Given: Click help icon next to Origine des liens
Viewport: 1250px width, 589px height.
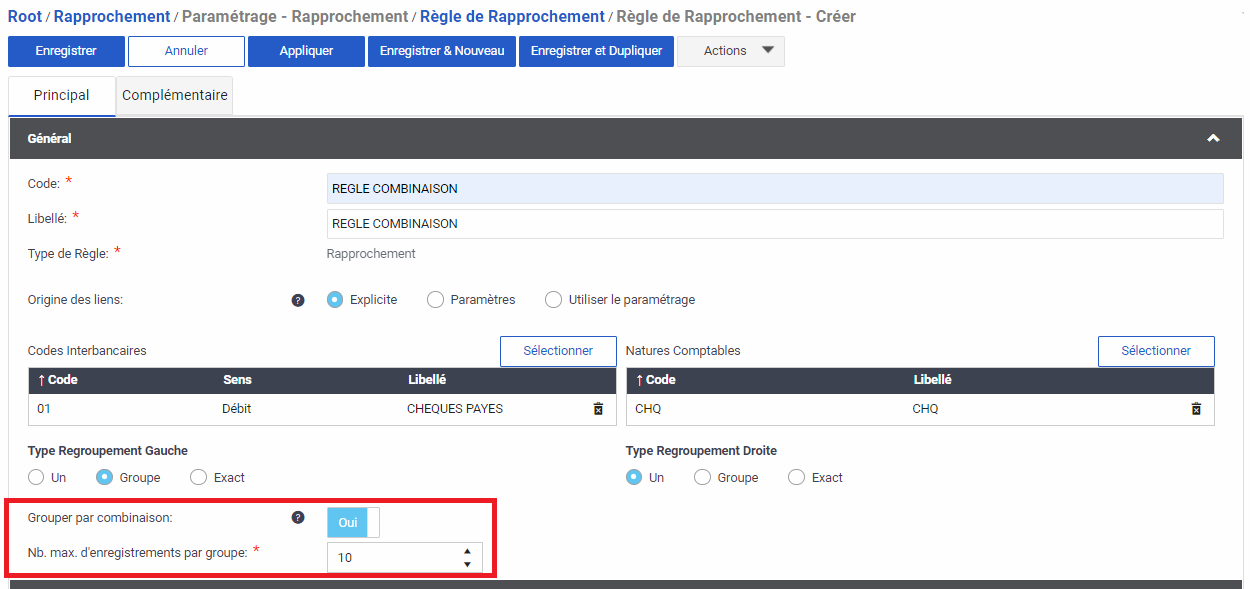Looking at the screenshot, I should click(298, 300).
